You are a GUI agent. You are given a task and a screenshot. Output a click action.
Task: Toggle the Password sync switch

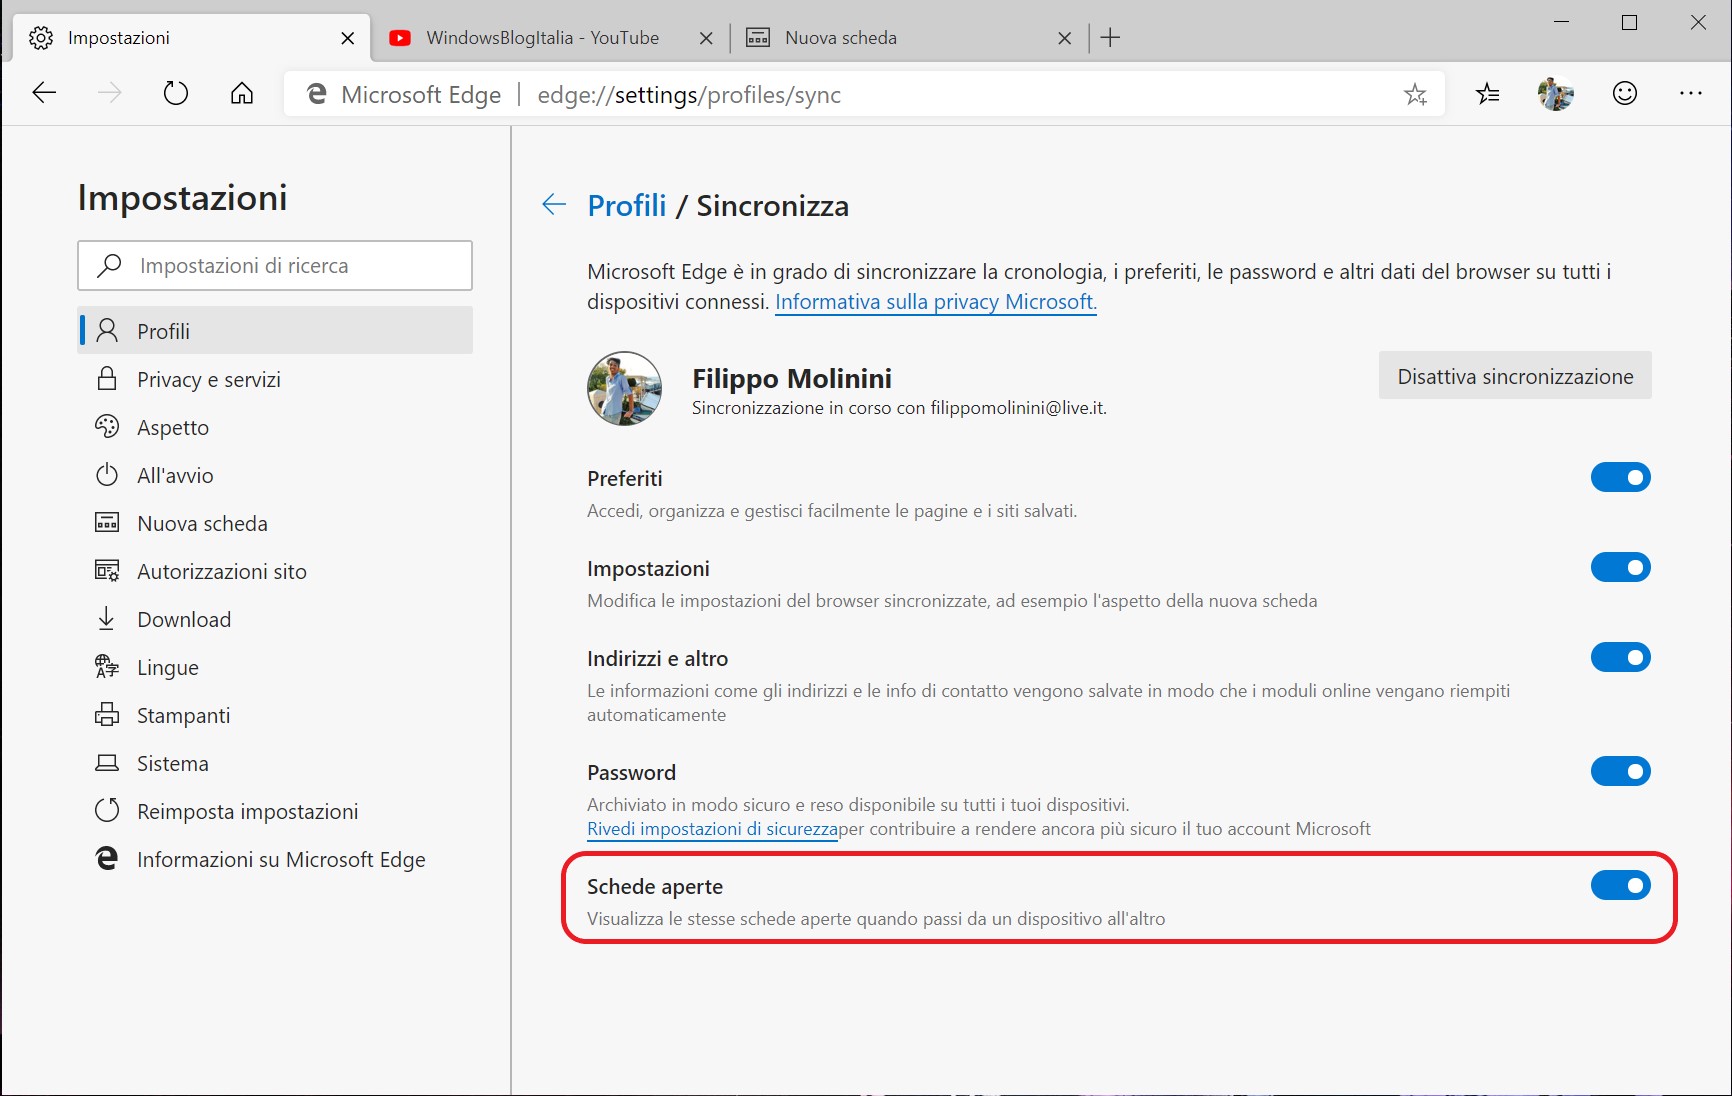coord(1621,771)
